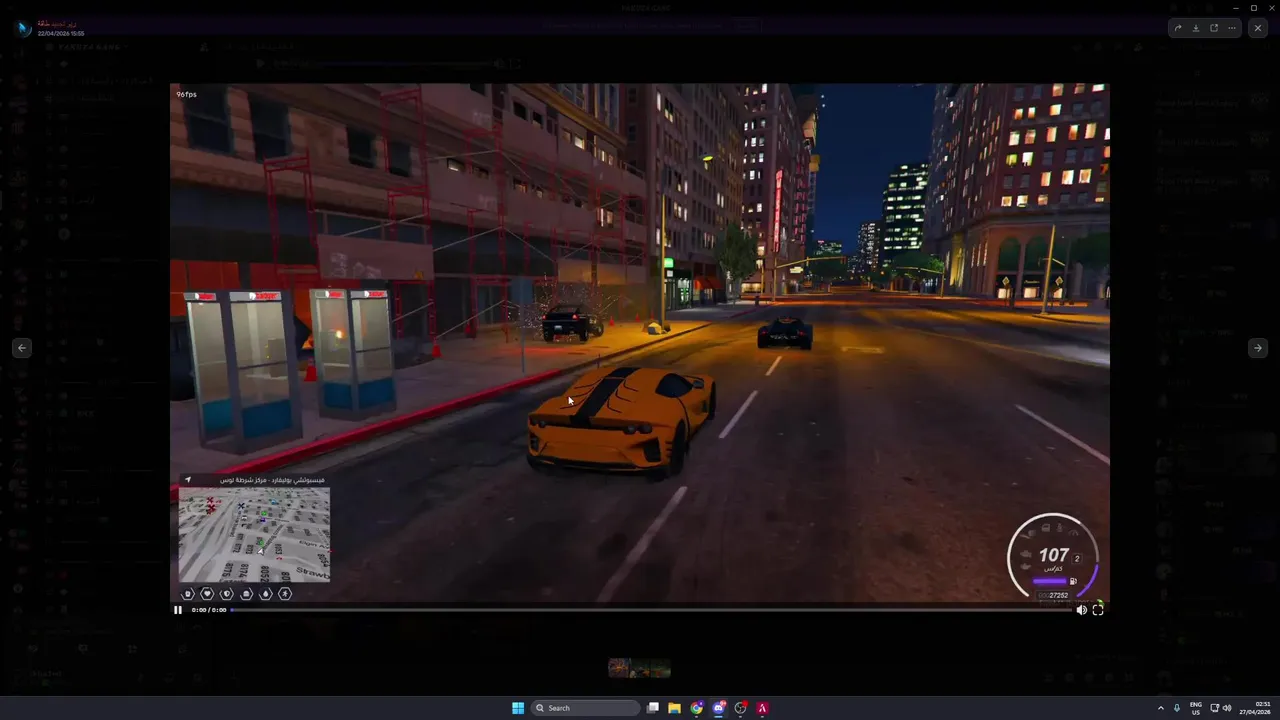Enter fullscreen video mode
Image resolution: width=1280 pixels, height=720 pixels.
point(1098,610)
